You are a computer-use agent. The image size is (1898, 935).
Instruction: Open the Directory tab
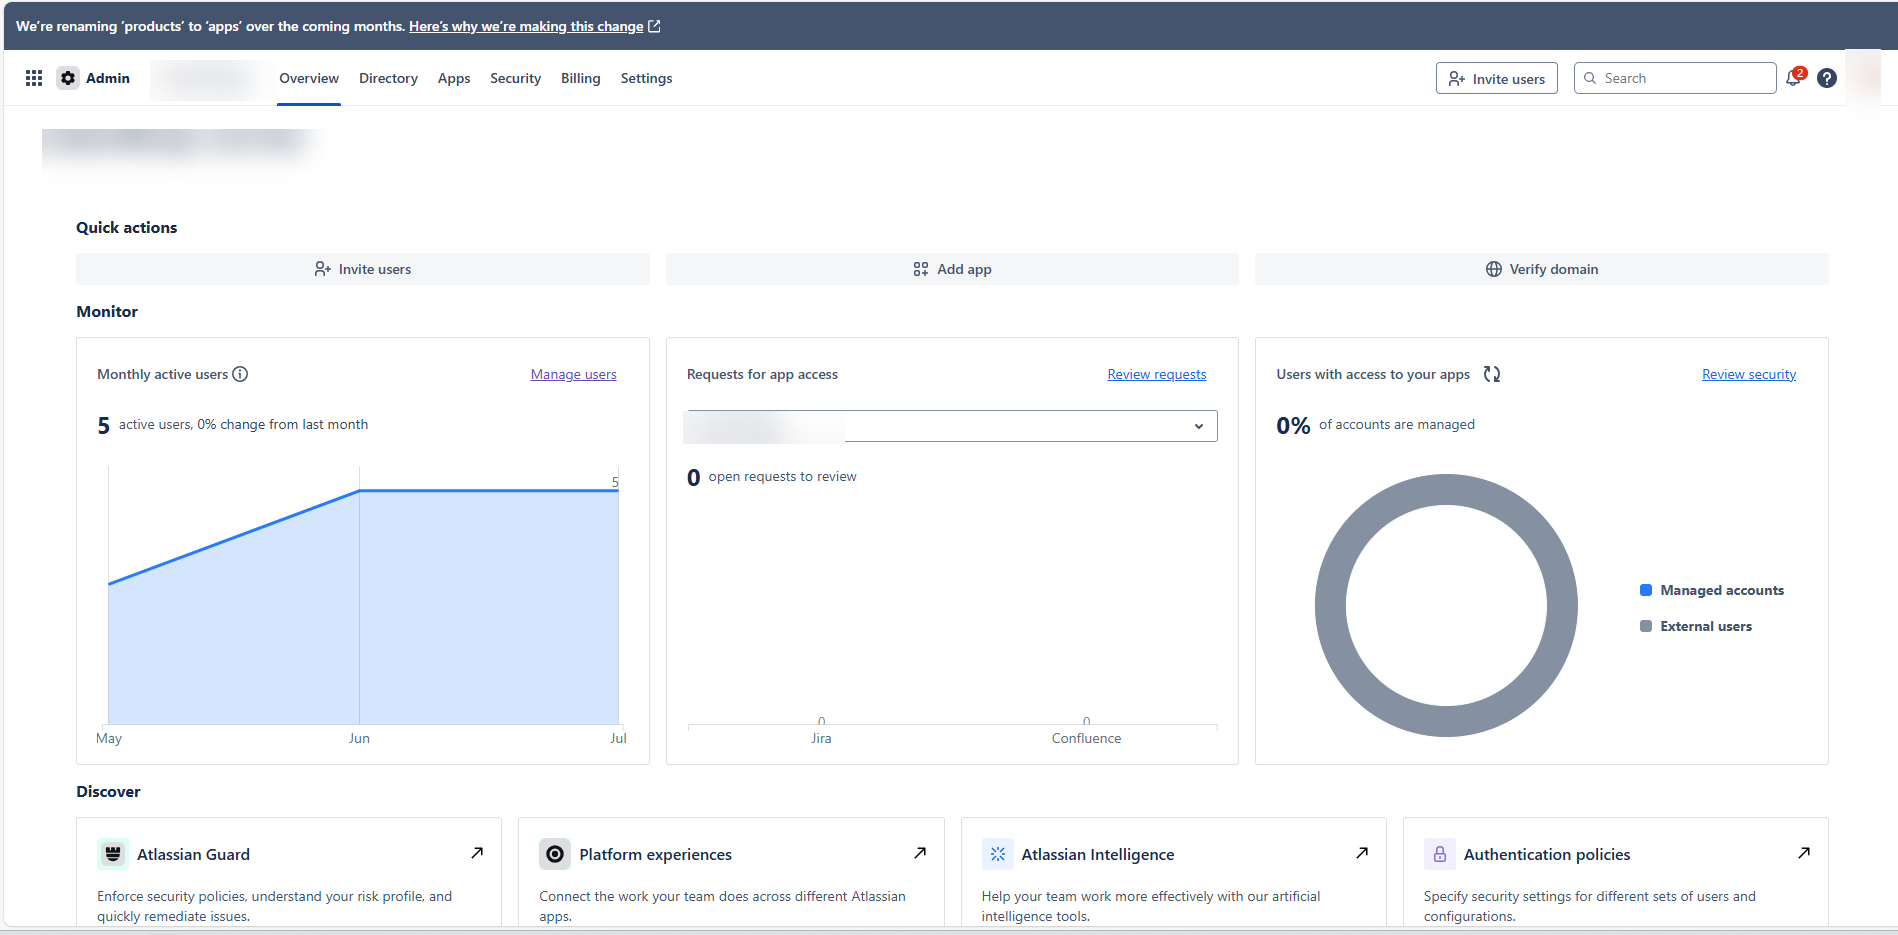[388, 78]
